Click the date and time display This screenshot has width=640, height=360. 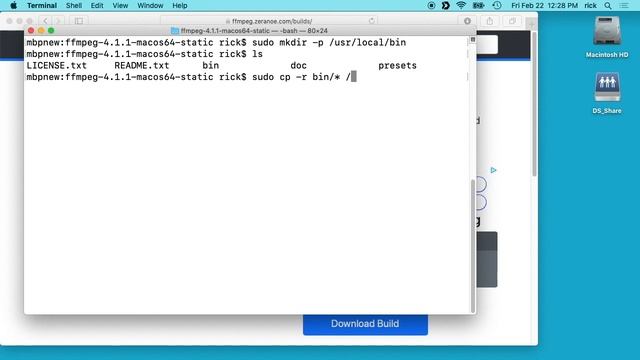click(x=544, y=5)
